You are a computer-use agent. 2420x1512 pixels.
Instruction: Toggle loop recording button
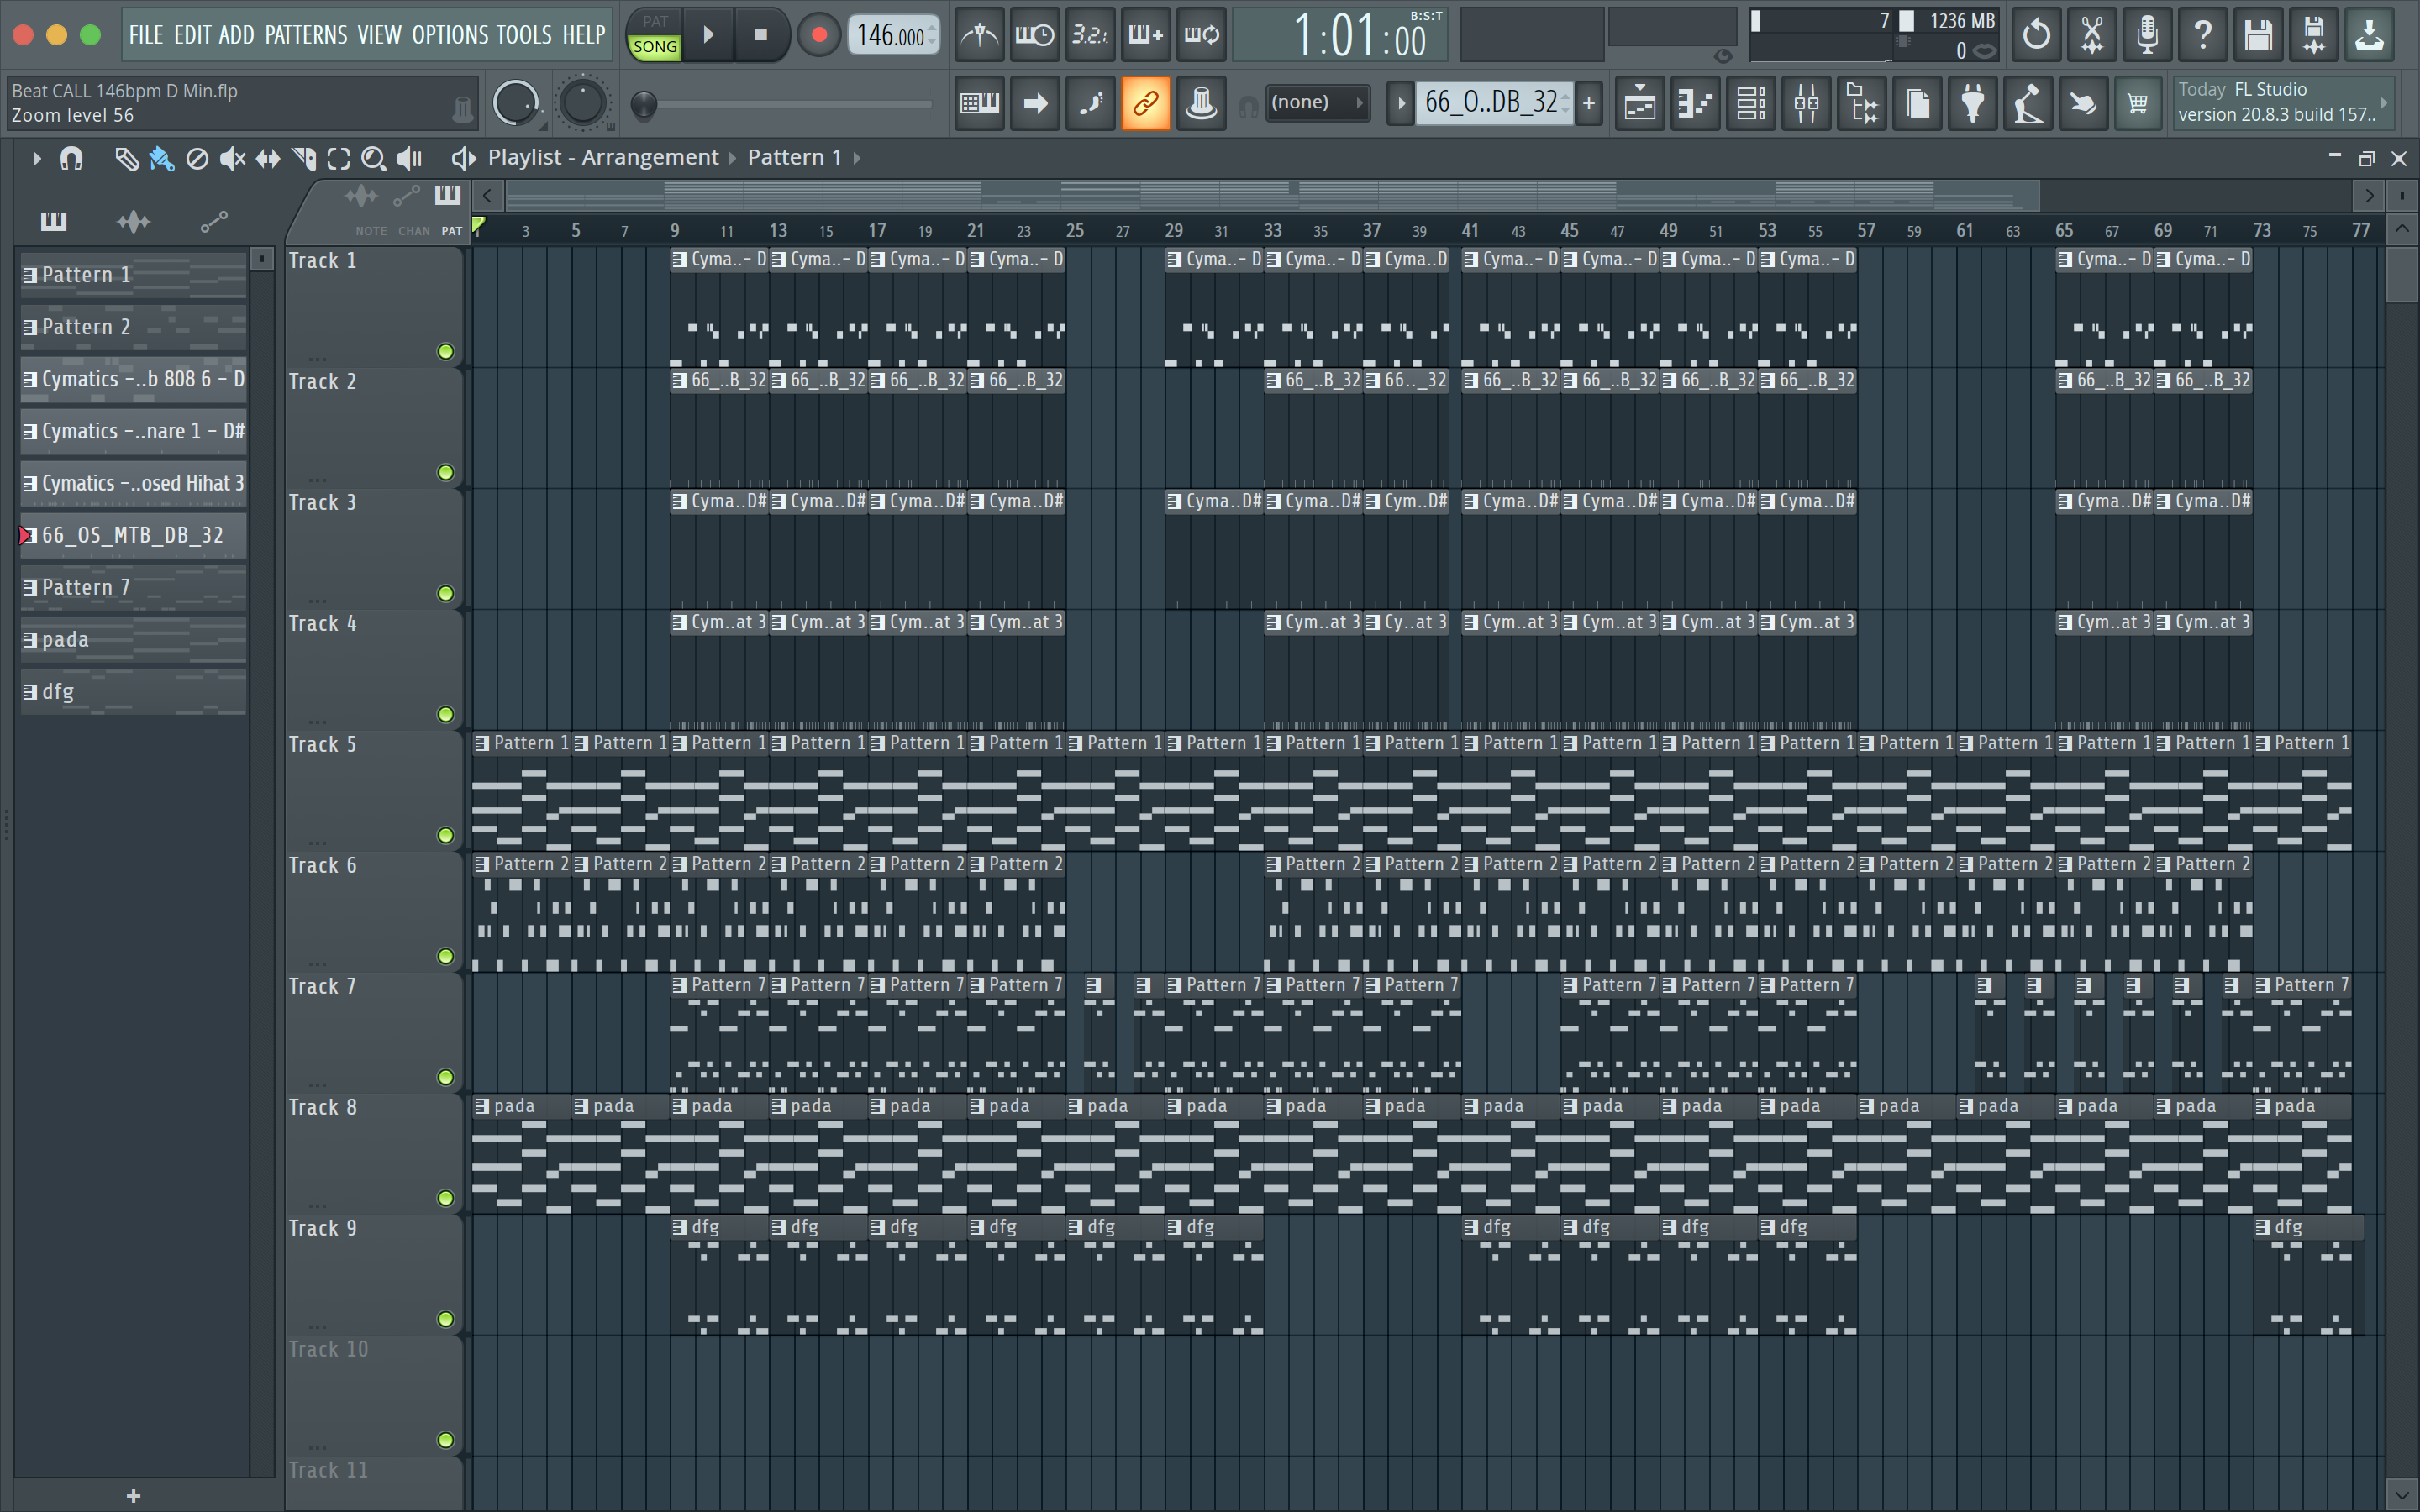click(1201, 35)
